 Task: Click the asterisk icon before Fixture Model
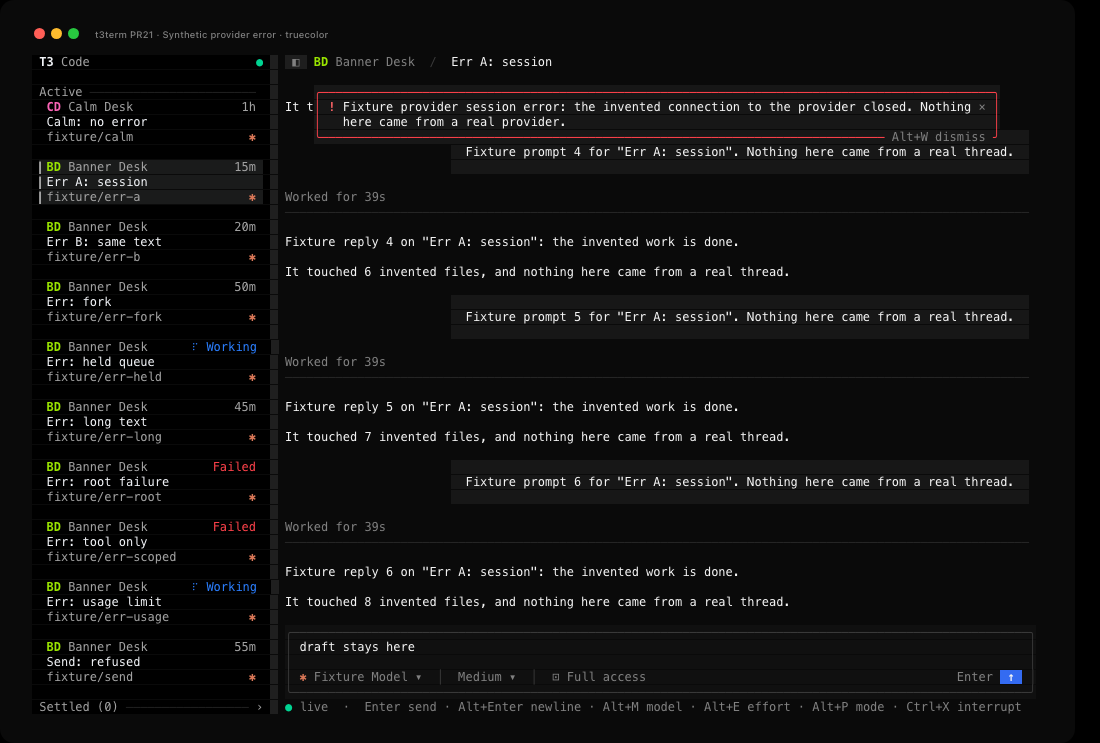(303, 678)
